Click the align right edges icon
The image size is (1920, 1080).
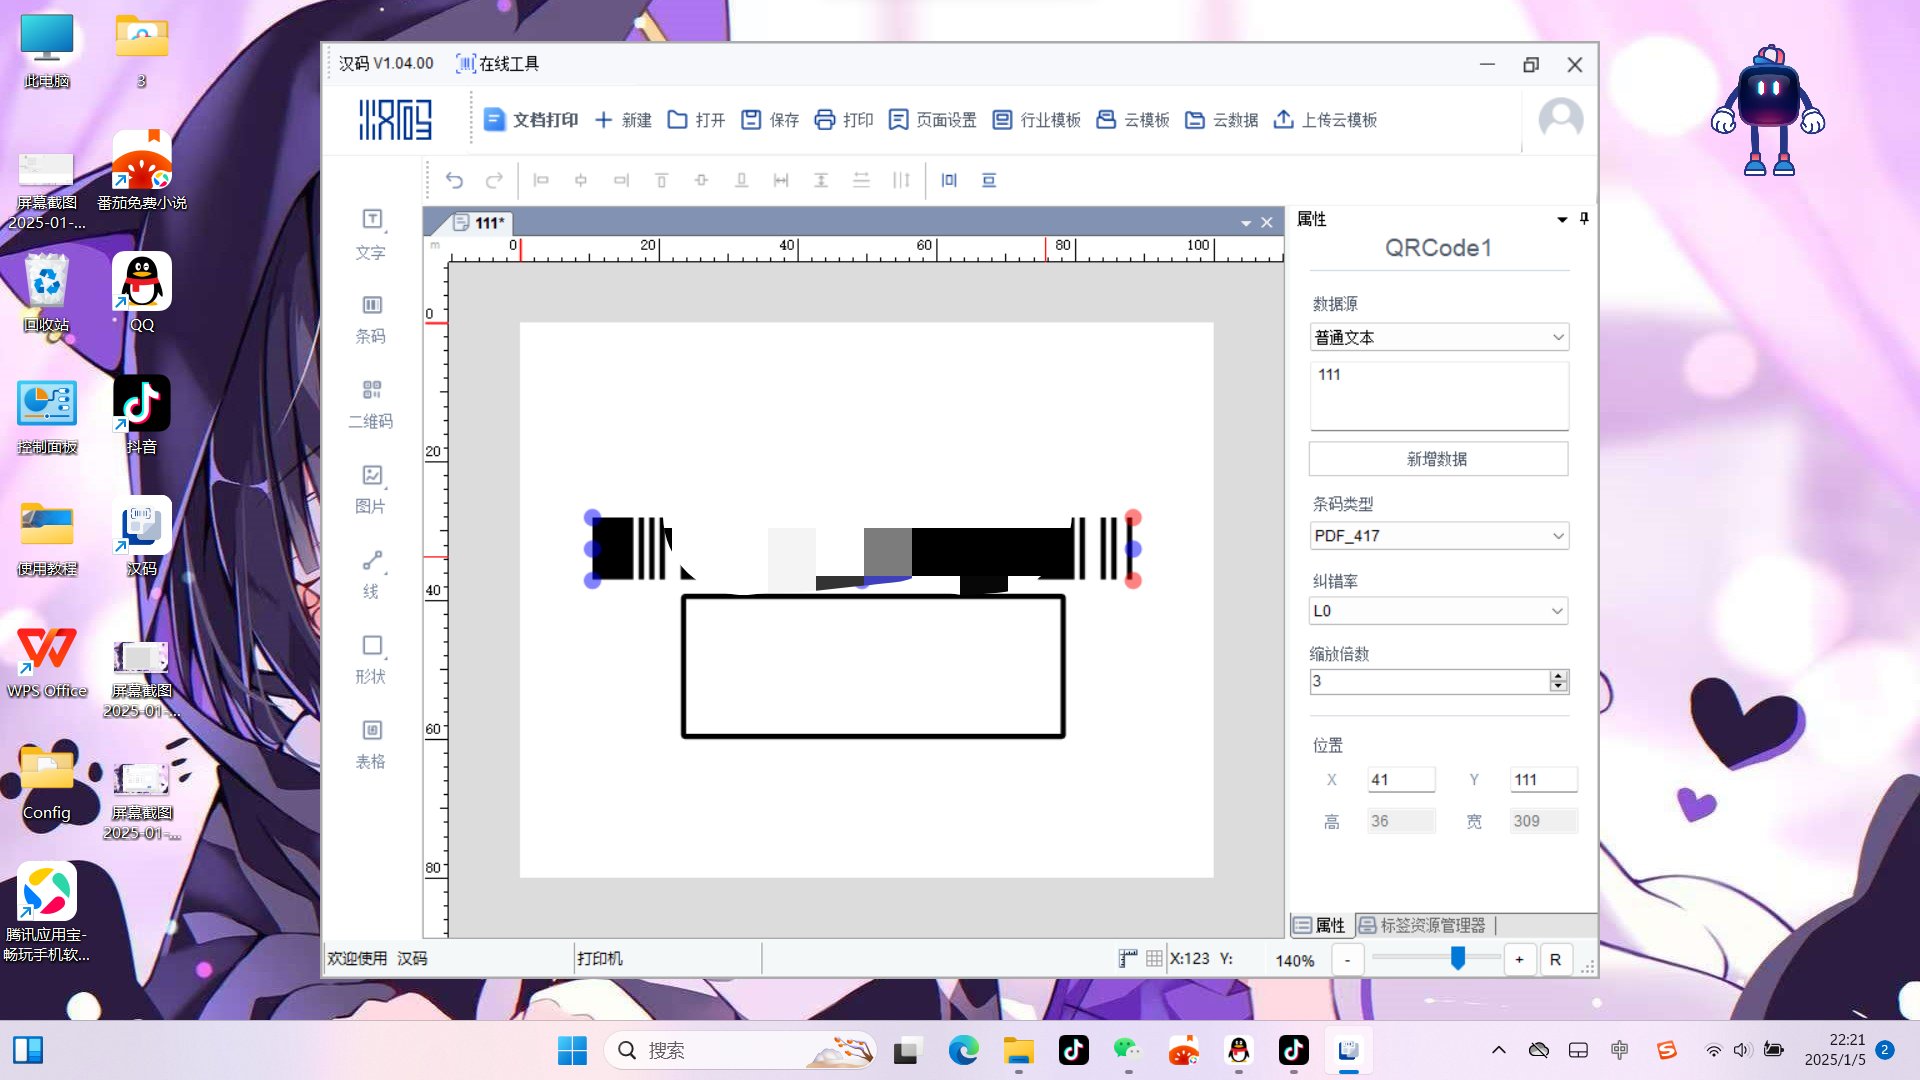tap(621, 180)
